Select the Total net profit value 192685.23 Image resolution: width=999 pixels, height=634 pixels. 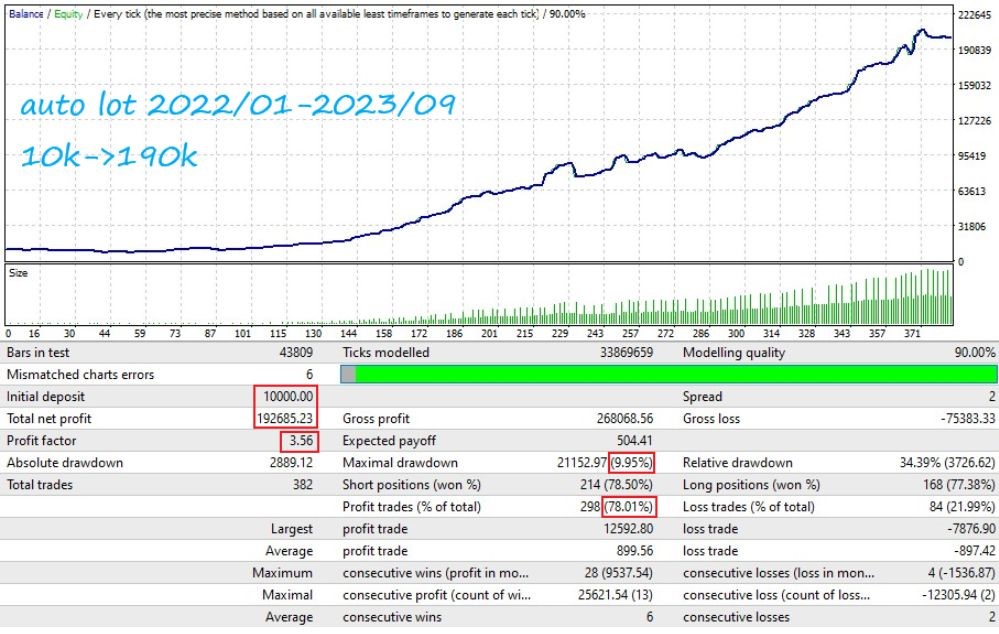point(285,419)
